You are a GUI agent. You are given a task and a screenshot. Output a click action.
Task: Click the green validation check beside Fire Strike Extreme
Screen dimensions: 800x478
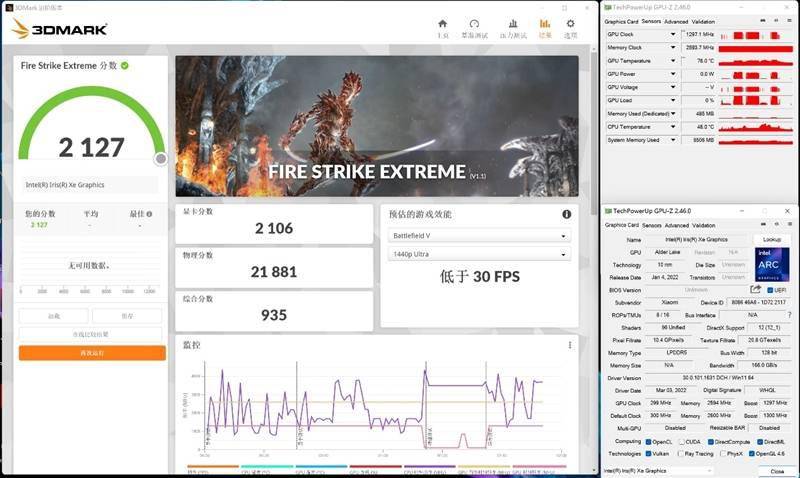click(x=124, y=65)
